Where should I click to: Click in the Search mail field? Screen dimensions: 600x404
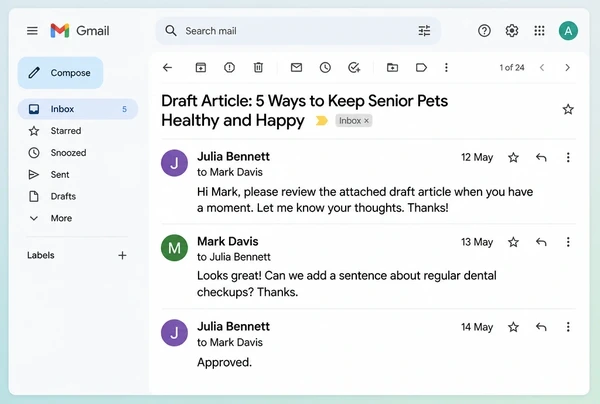[x=298, y=31]
